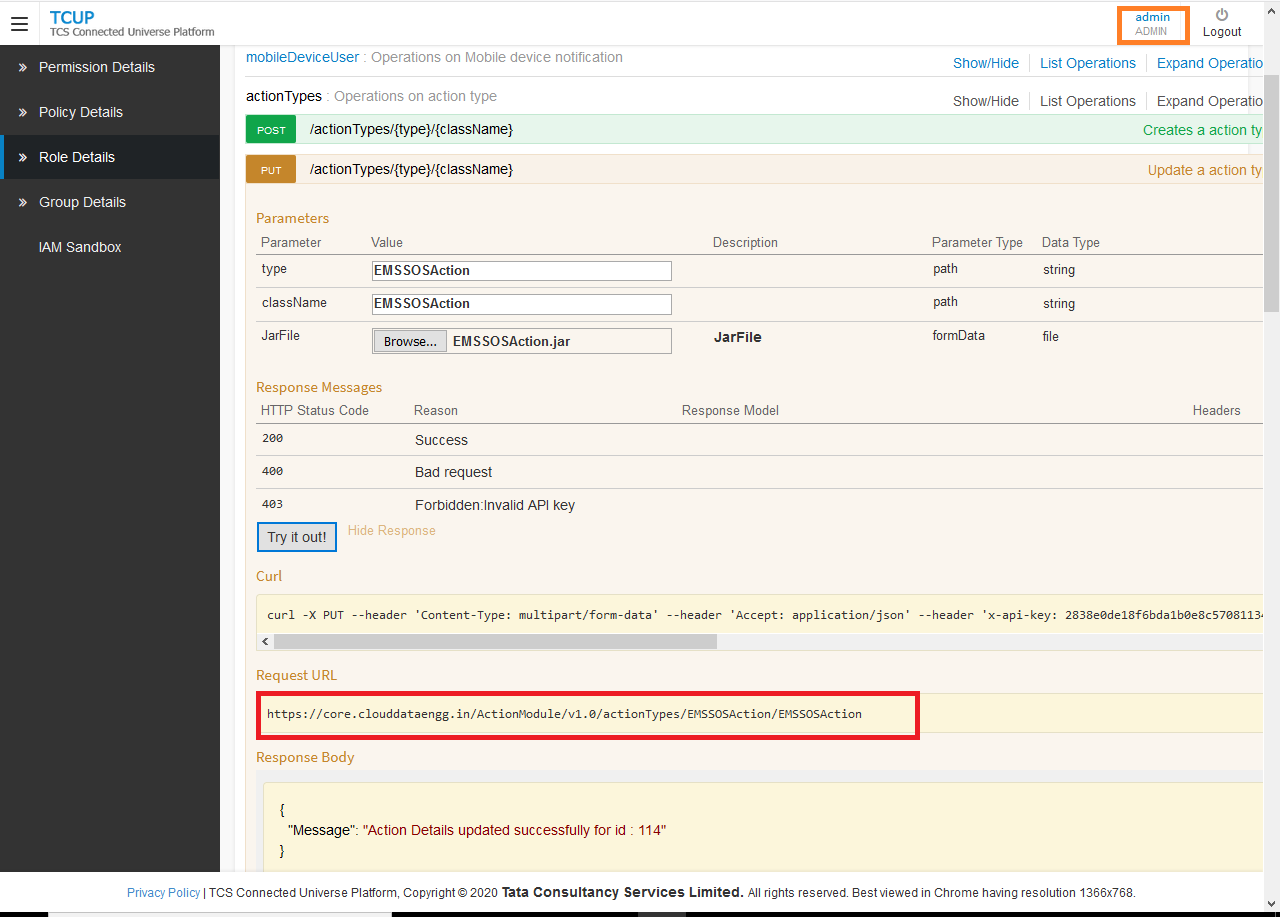This screenshot has height=917, width=1280.
Task: Click the Curl horizontal scrollbar thumb
Action: pos(495,641)
